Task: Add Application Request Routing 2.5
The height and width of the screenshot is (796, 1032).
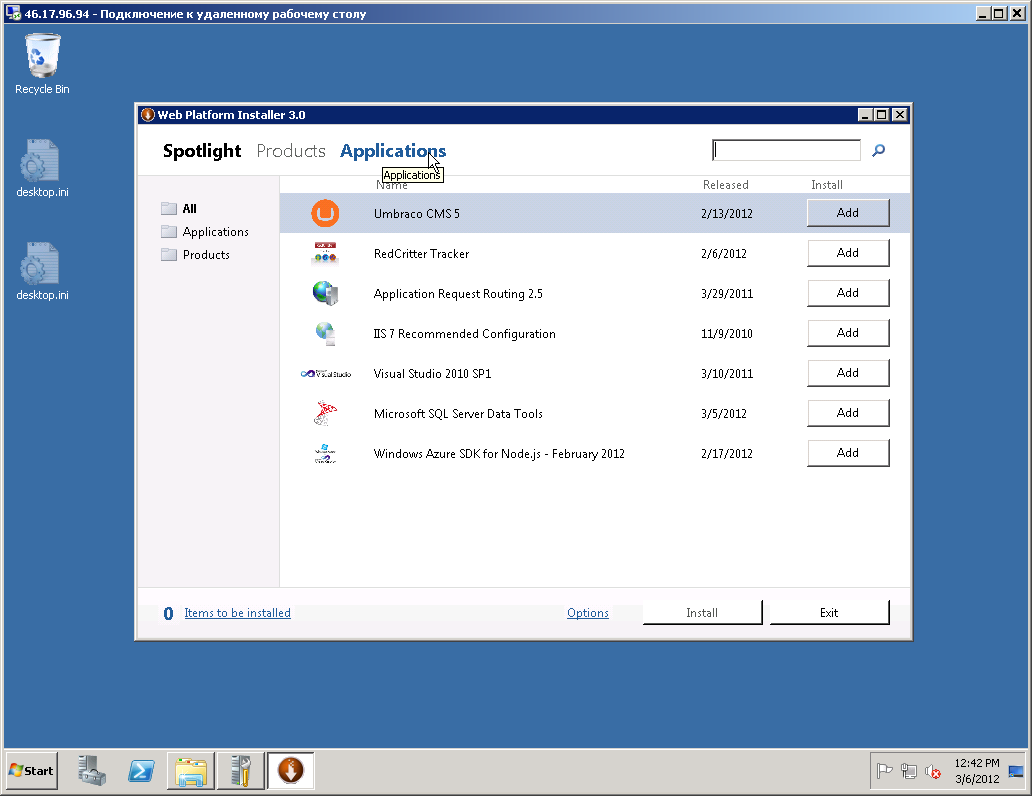Action: (848, 293)
